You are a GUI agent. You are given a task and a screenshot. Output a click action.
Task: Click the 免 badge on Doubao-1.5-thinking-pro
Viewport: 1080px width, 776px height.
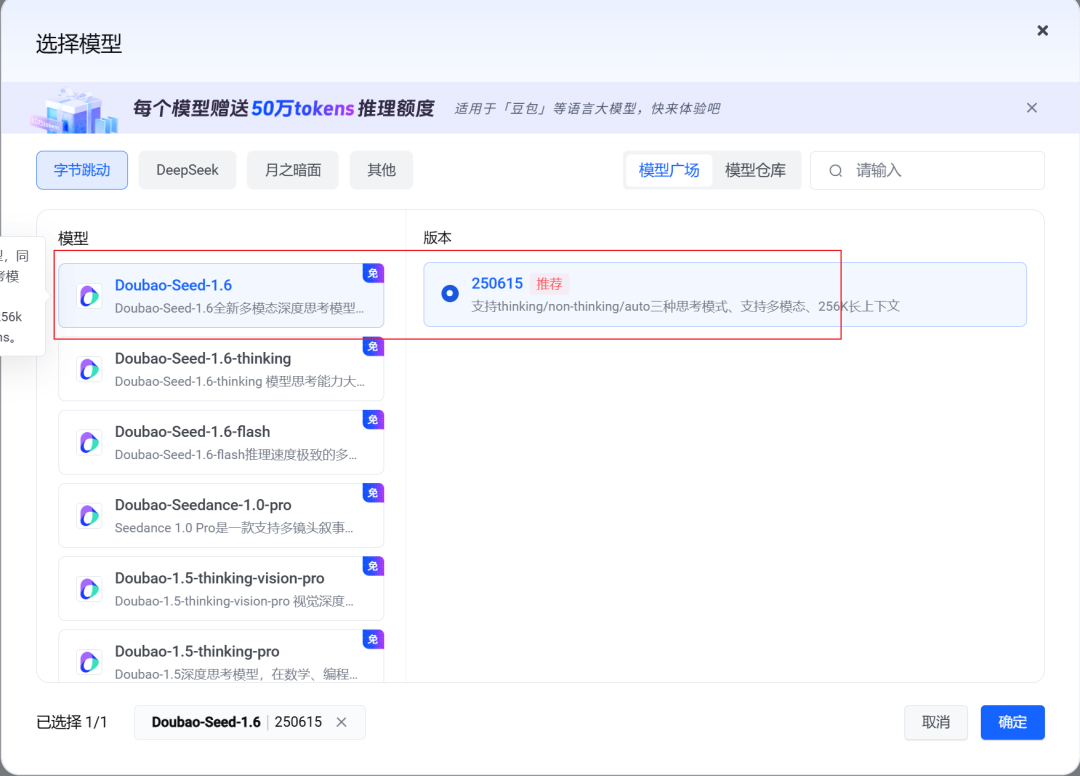(373, 640)
